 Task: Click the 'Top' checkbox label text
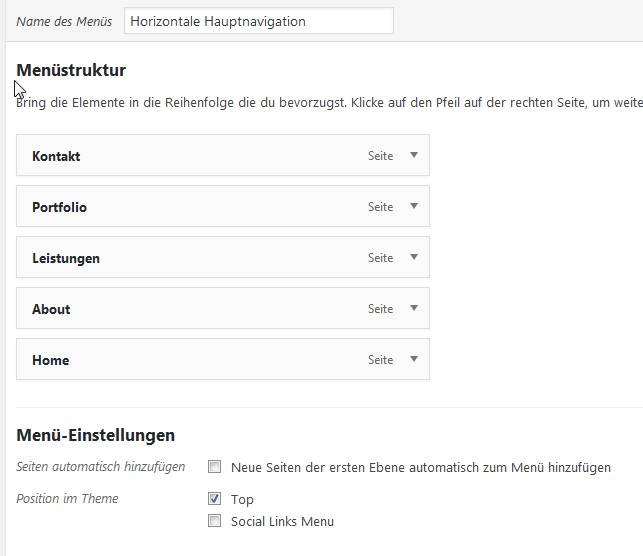pyautogui.click(x=242, y=500)
